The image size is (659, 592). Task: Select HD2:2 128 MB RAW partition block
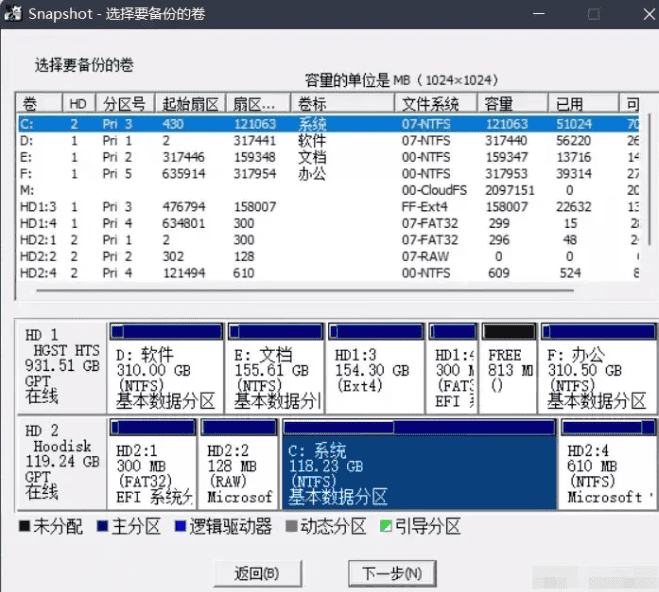pyautogui.click(x=239, y=464)
